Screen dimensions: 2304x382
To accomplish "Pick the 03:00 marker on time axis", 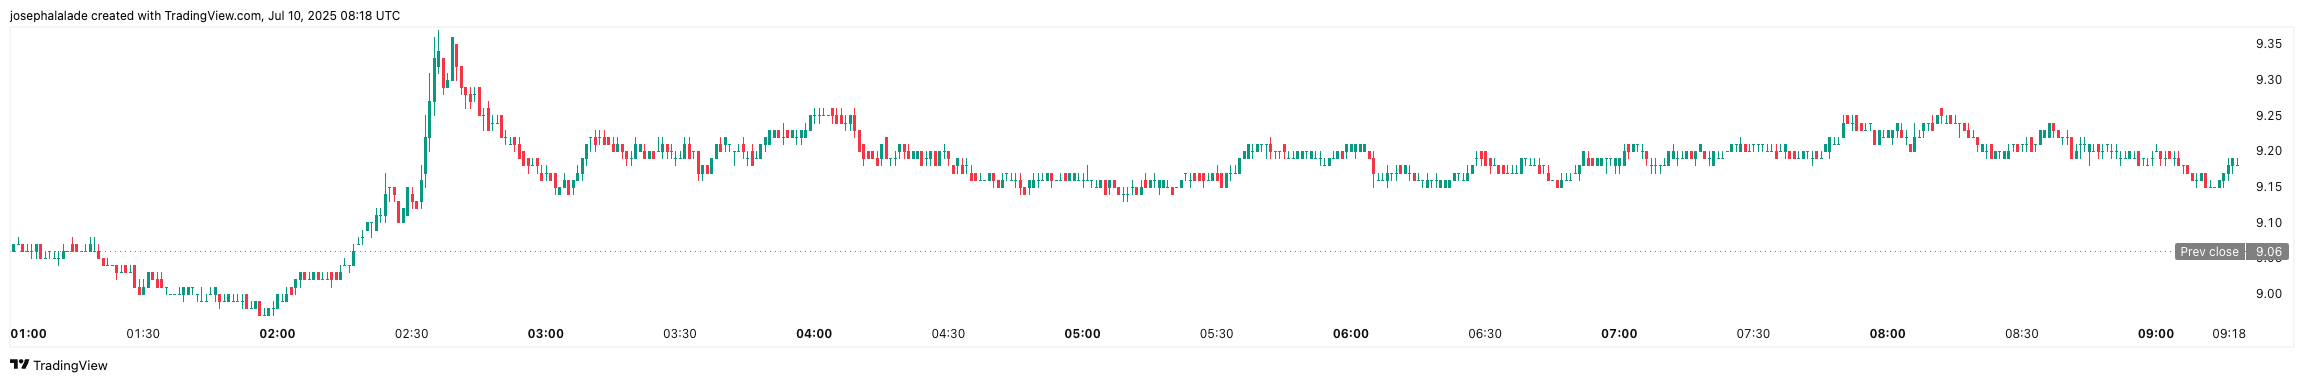I will 546,334.
